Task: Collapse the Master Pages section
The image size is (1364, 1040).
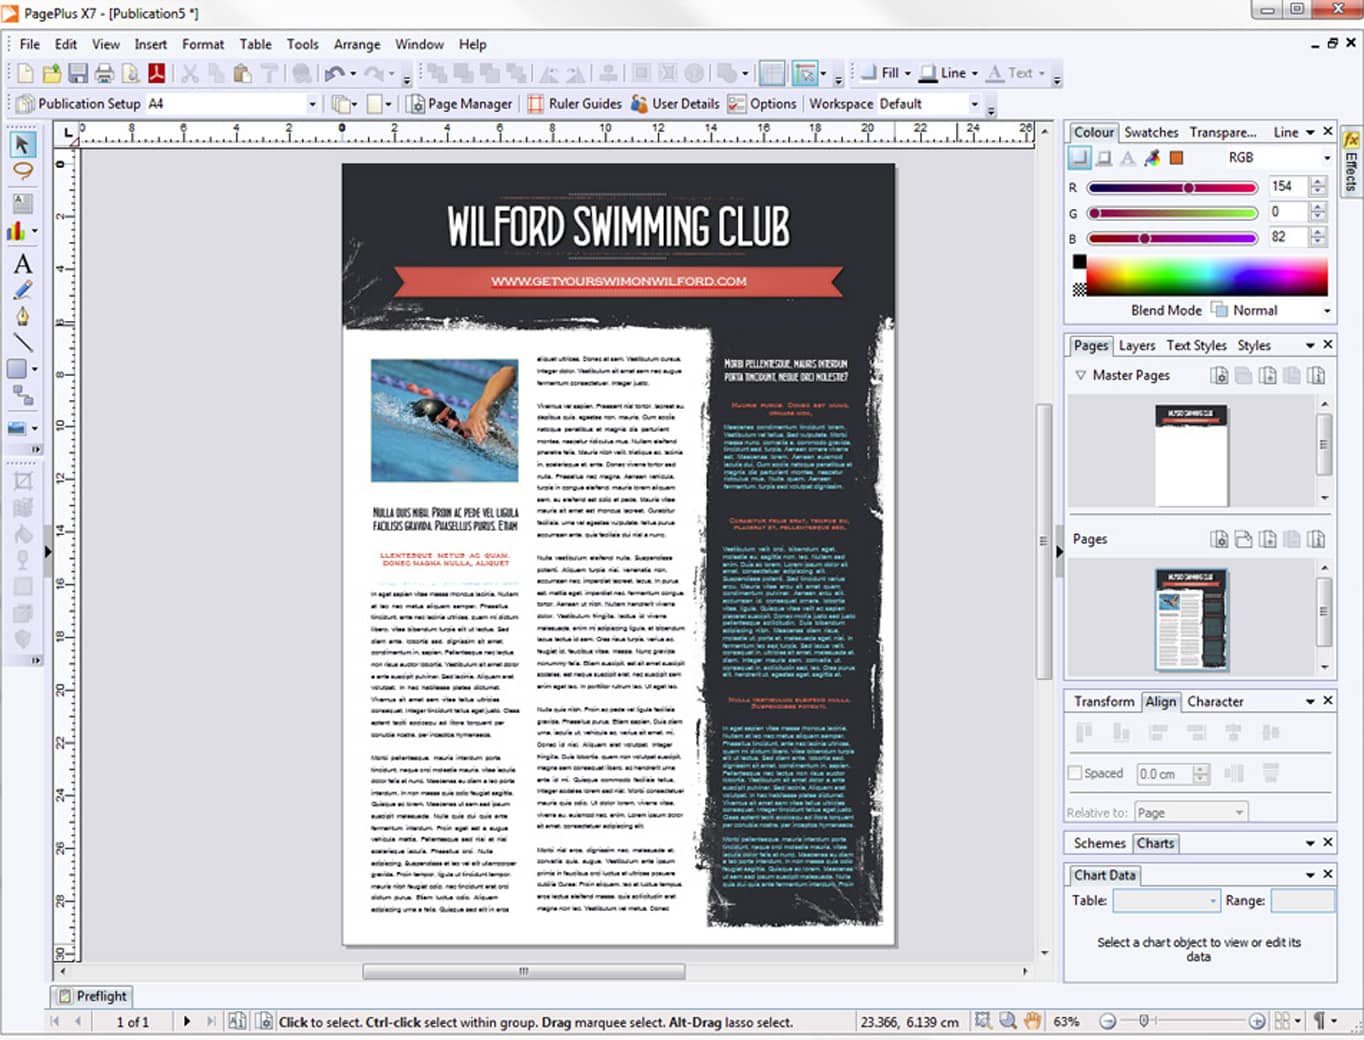Action: pos(1081,375)
